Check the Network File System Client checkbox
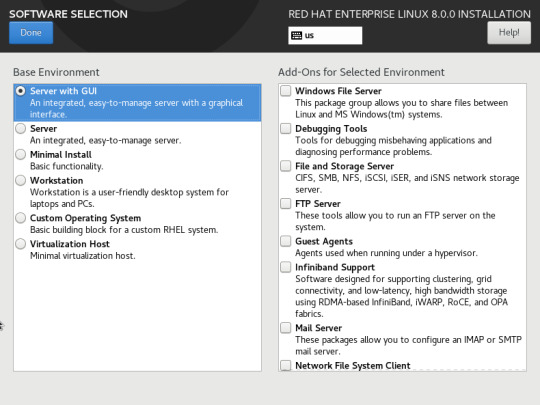Viewport: 540px width, 405px height. tap(285, 365)
